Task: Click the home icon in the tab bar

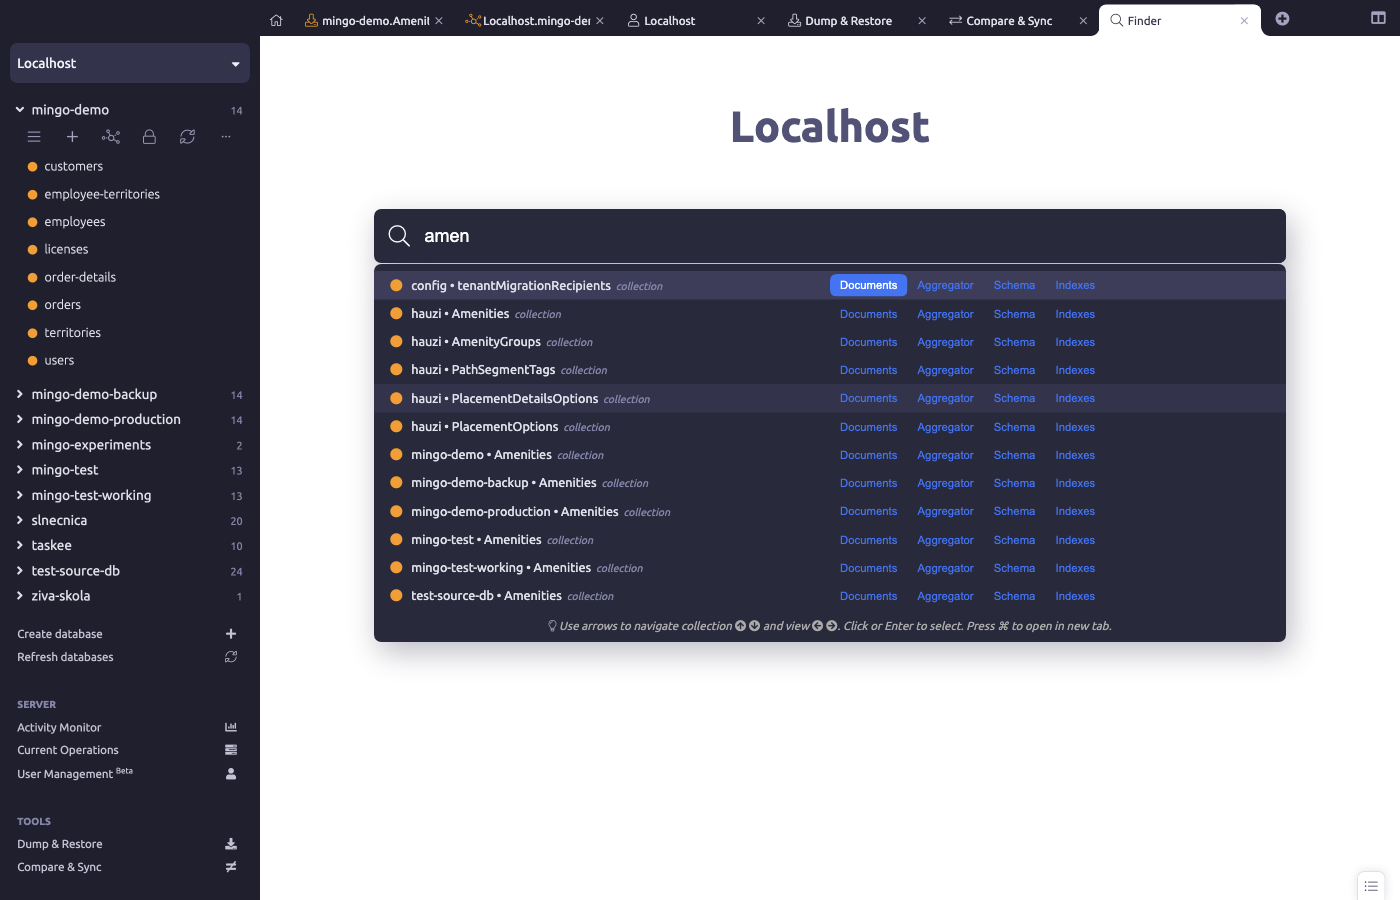Action: (x=277, y=20)
